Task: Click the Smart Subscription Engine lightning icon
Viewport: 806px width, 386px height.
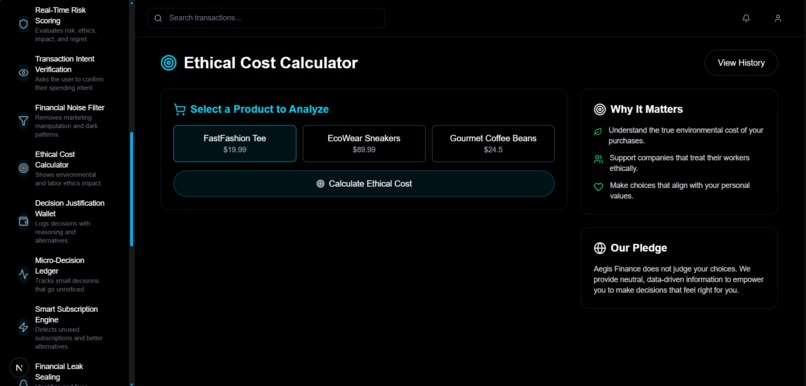Action: tap(24, 327)
